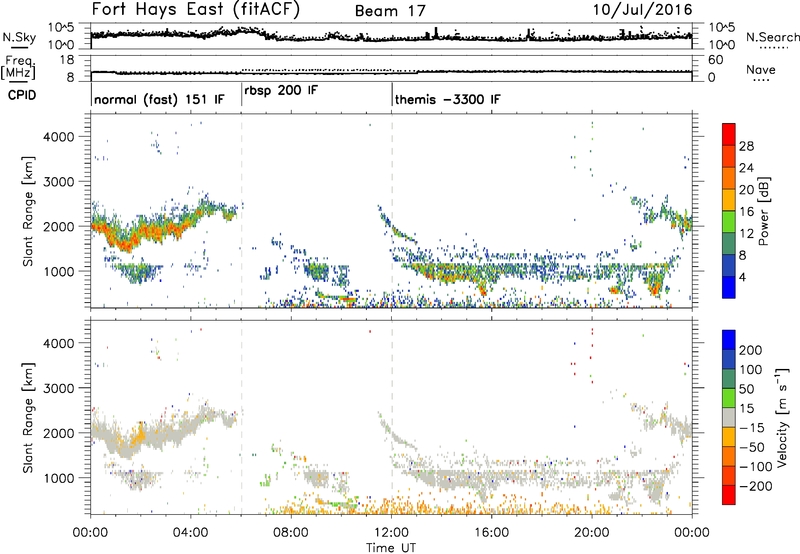
Task: Click the '3000' tick on the velocity panel
Action: (x=59, y=388)
